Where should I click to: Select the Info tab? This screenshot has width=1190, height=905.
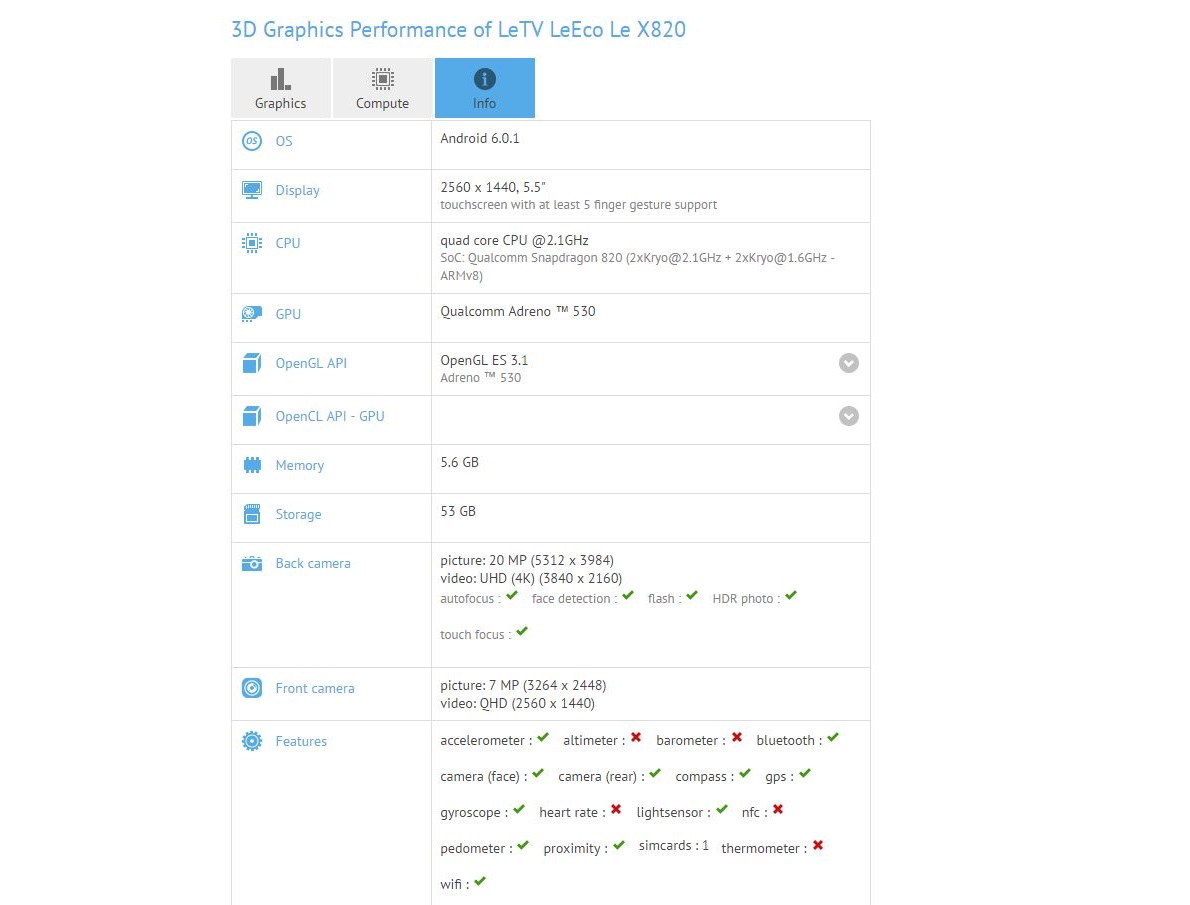(x=485, y=88)
